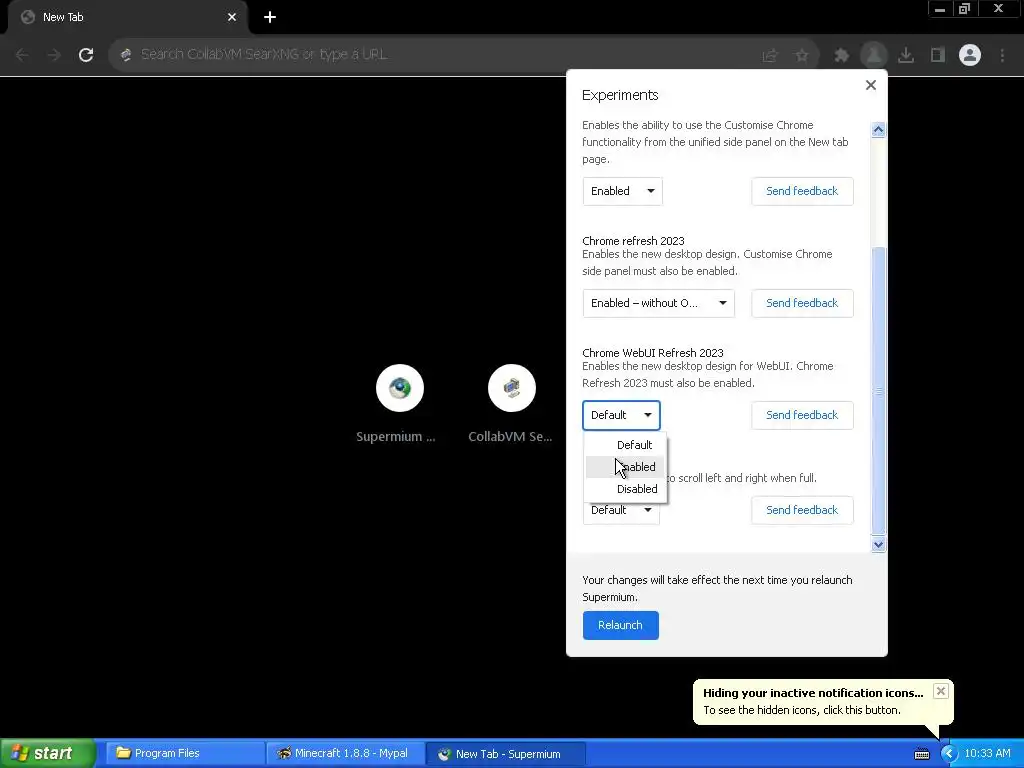Image resolution: width=1024 pixels, height=768 pixels.
Task: Choose Enabled in the open dropdown list
Action: (x=626, y=467)
